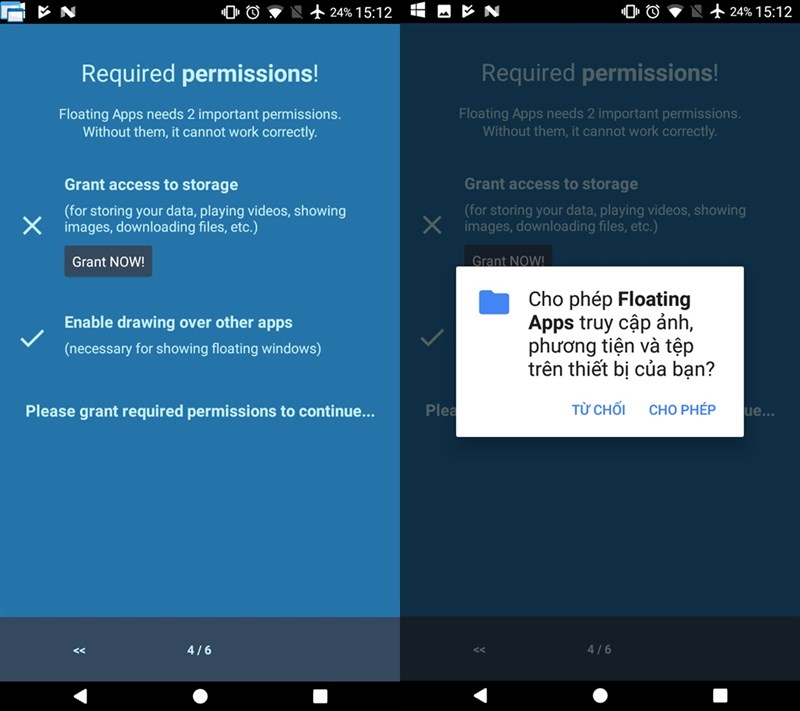Allow permission with CHO PHÉP
The image size is (800, 711).
pyautogui.click(x=682, y=409)
